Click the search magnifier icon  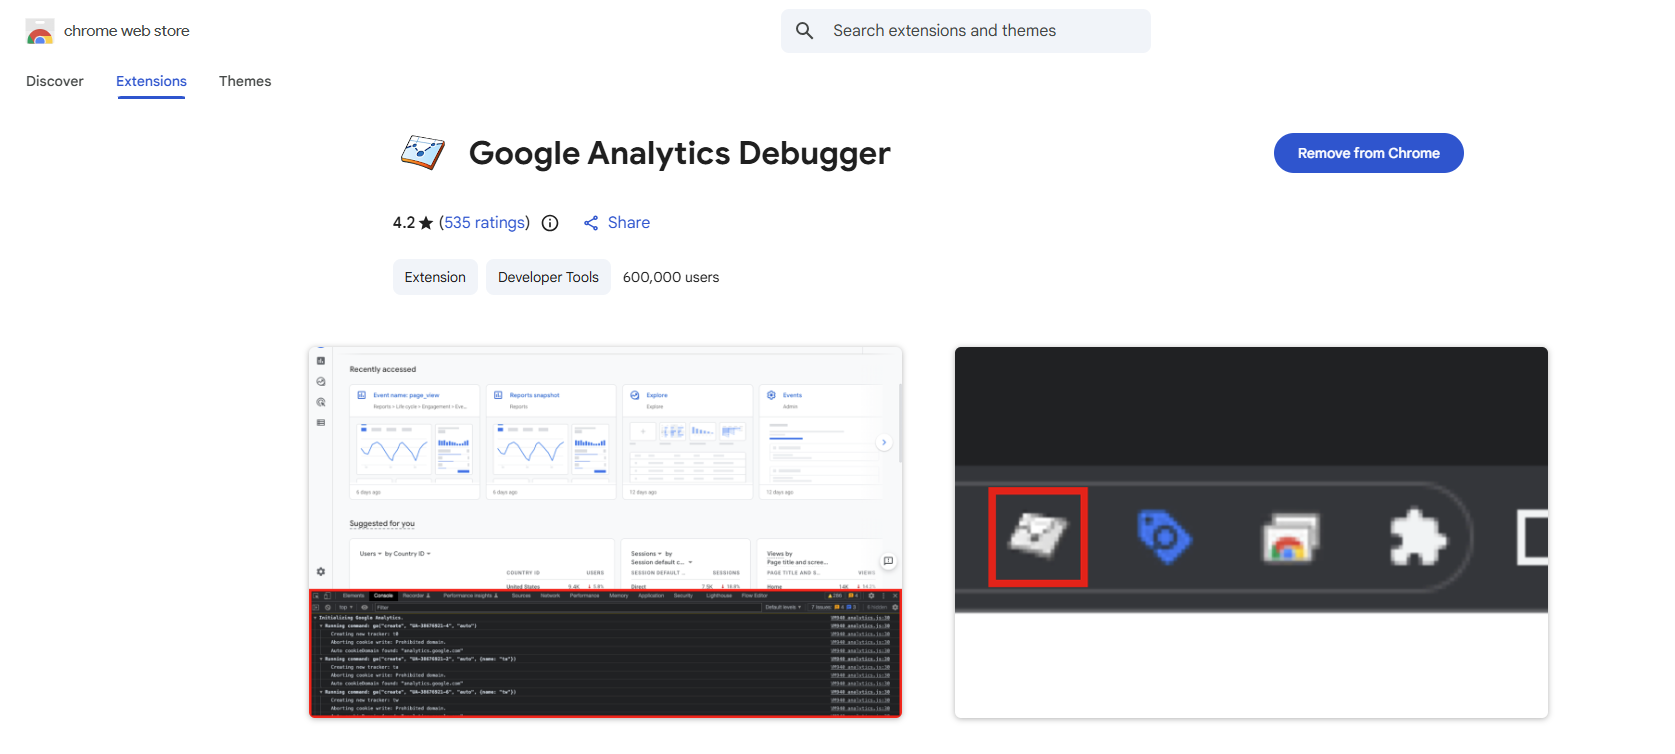coord(805,31)
